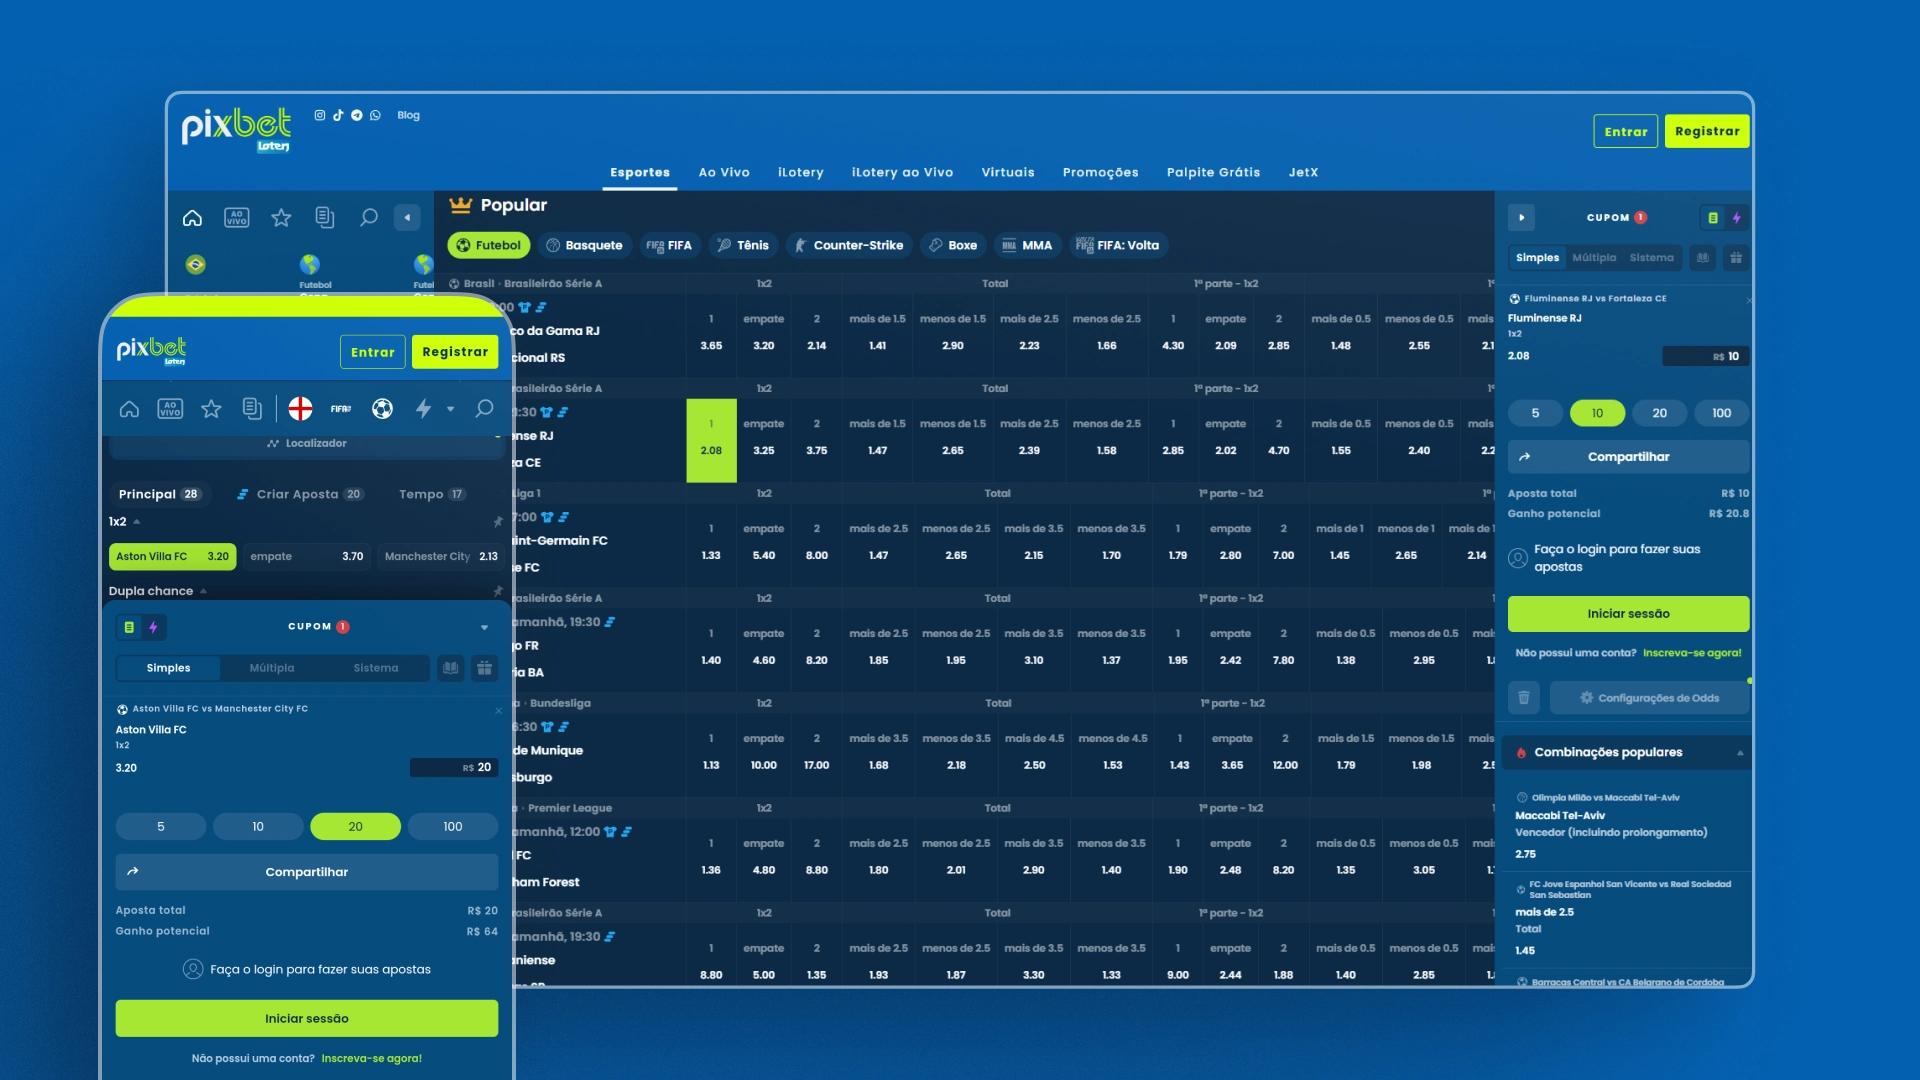Select Simples bet type in desktop coupon
The height and width of the screenshot is (1080, 1920).
1537,258
